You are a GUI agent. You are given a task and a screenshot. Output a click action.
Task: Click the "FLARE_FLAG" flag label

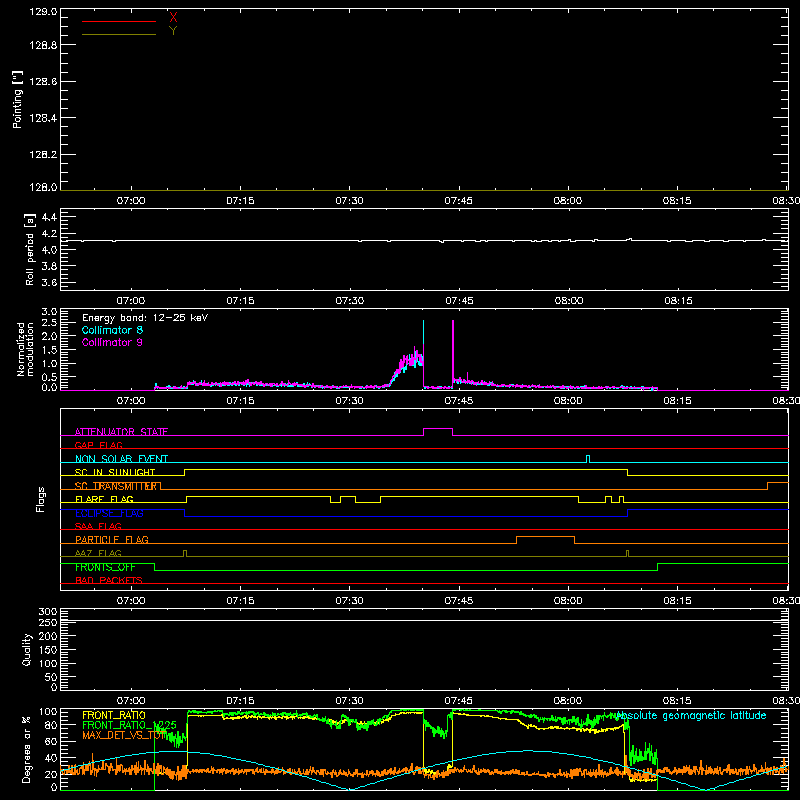coord(104,499)
